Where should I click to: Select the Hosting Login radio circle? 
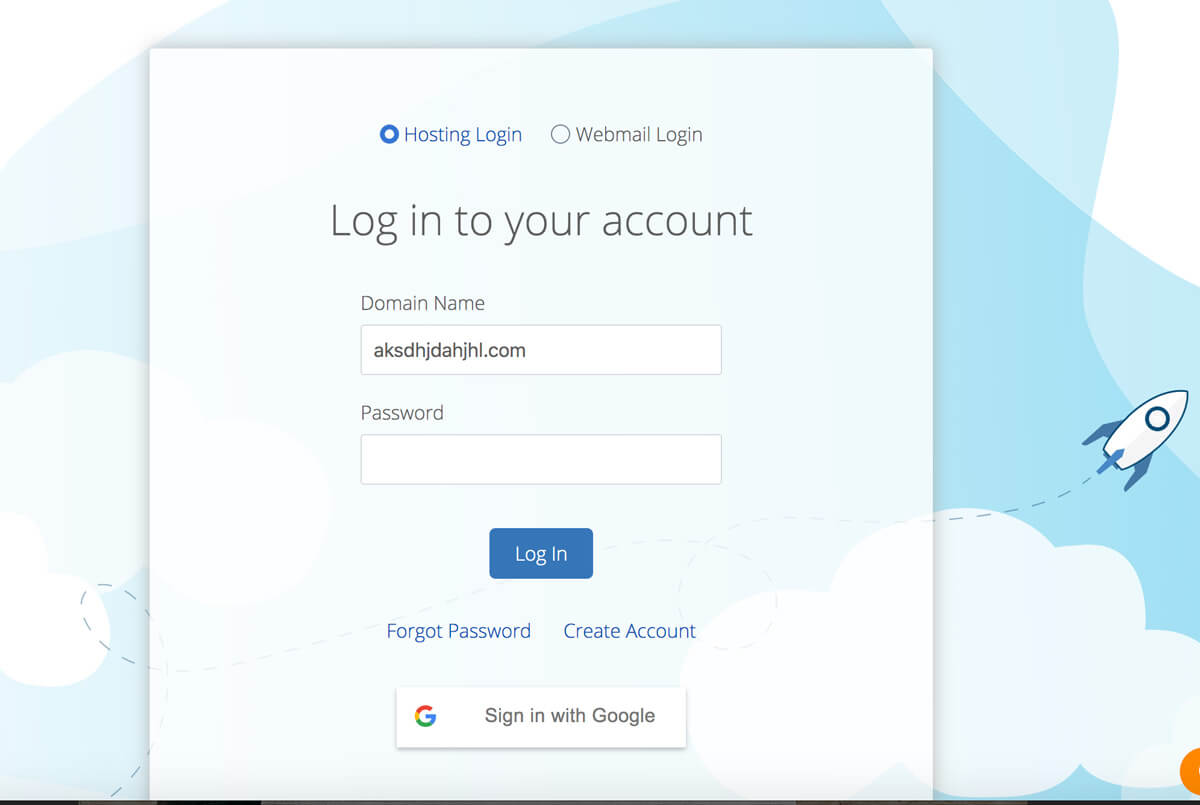tap(389, 134)
